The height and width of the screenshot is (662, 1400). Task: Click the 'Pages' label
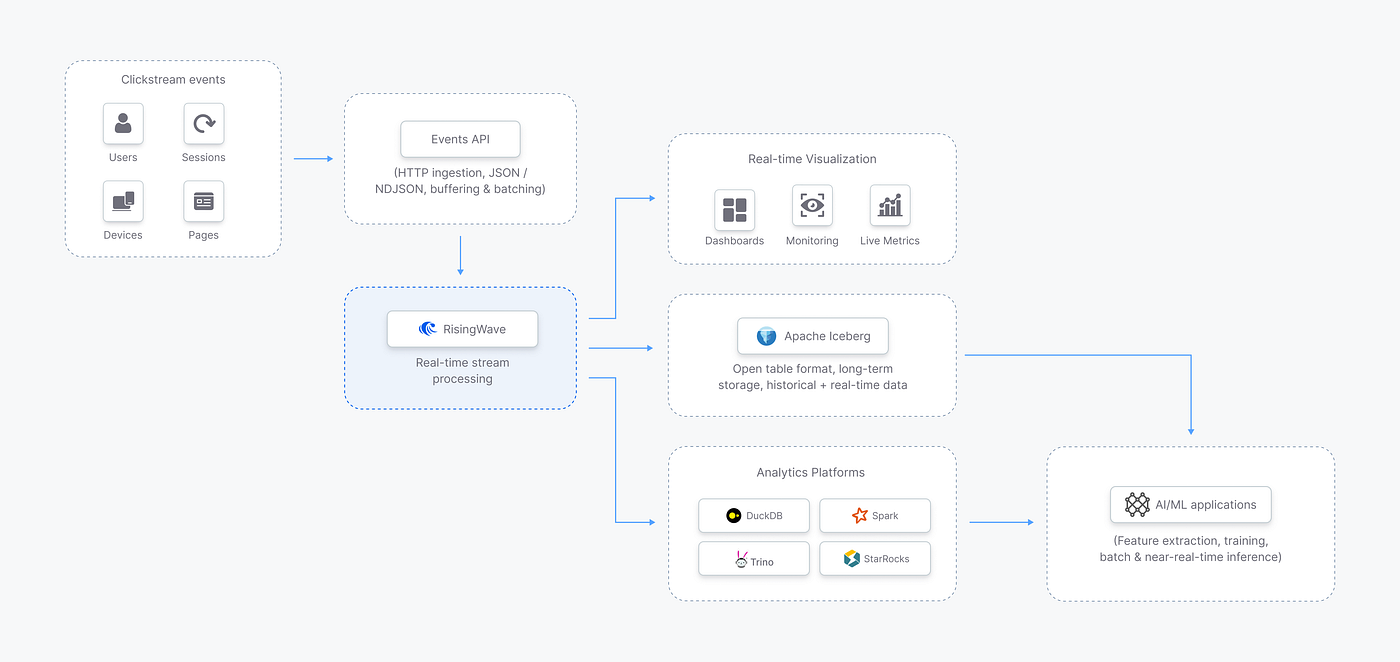pos(204,235)
